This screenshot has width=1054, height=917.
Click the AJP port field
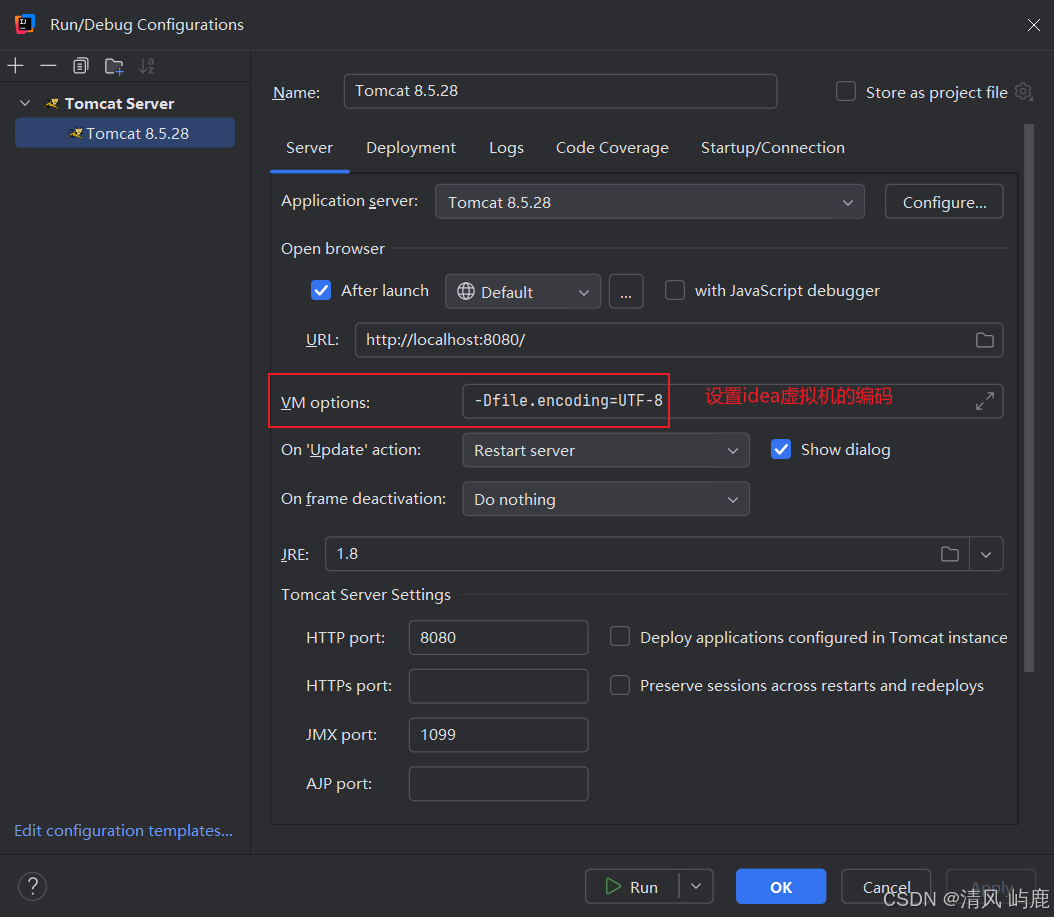click(499, 784)
